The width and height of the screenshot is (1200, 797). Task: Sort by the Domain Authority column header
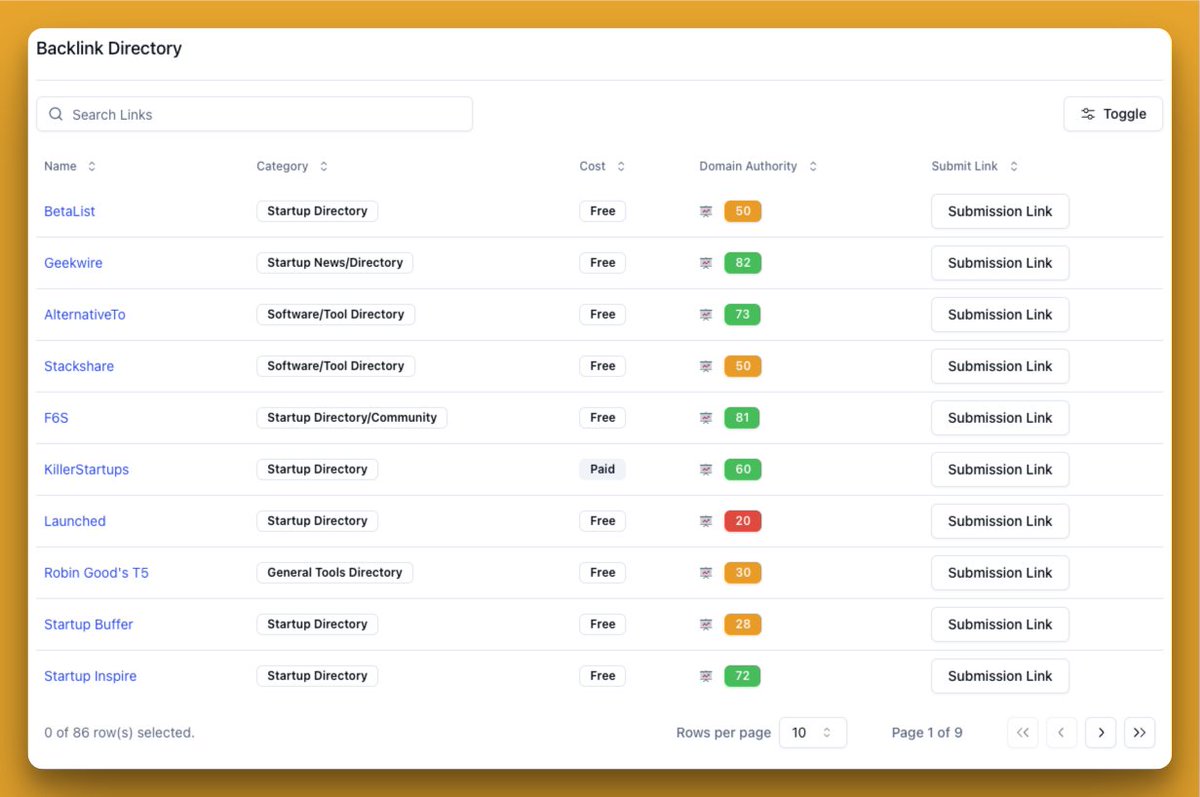(x=758, y=166)
